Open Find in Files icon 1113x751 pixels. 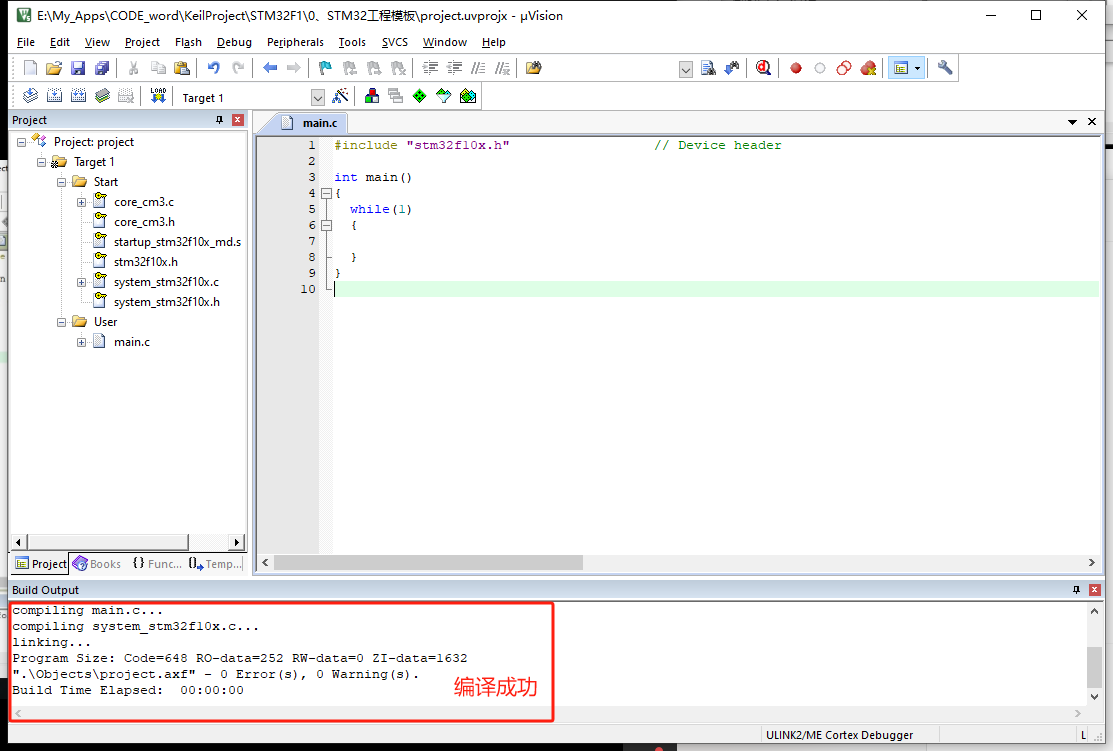coord(533,68)
